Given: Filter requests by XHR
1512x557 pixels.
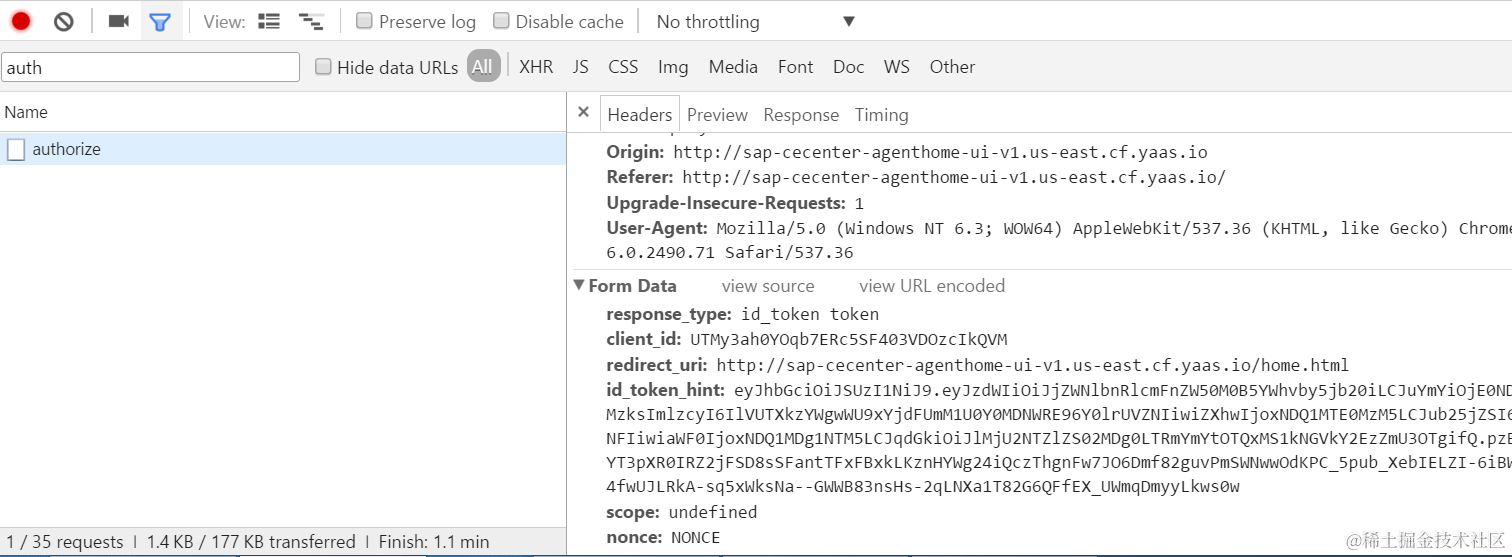Looking at the screenshot, I should point(536,67).
